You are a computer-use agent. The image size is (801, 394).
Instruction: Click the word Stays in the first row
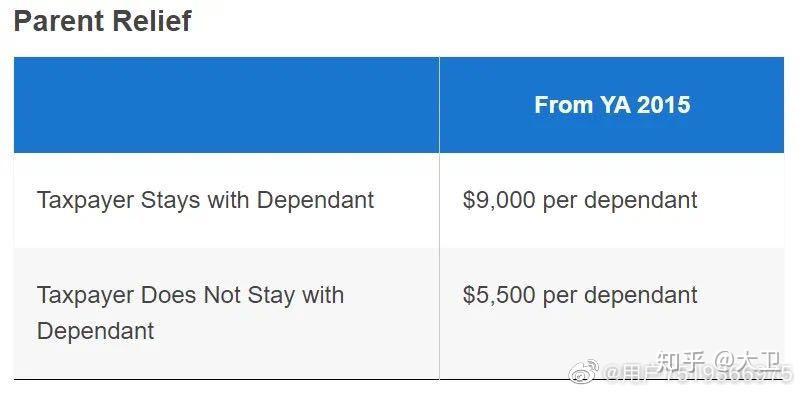point(170,200)
